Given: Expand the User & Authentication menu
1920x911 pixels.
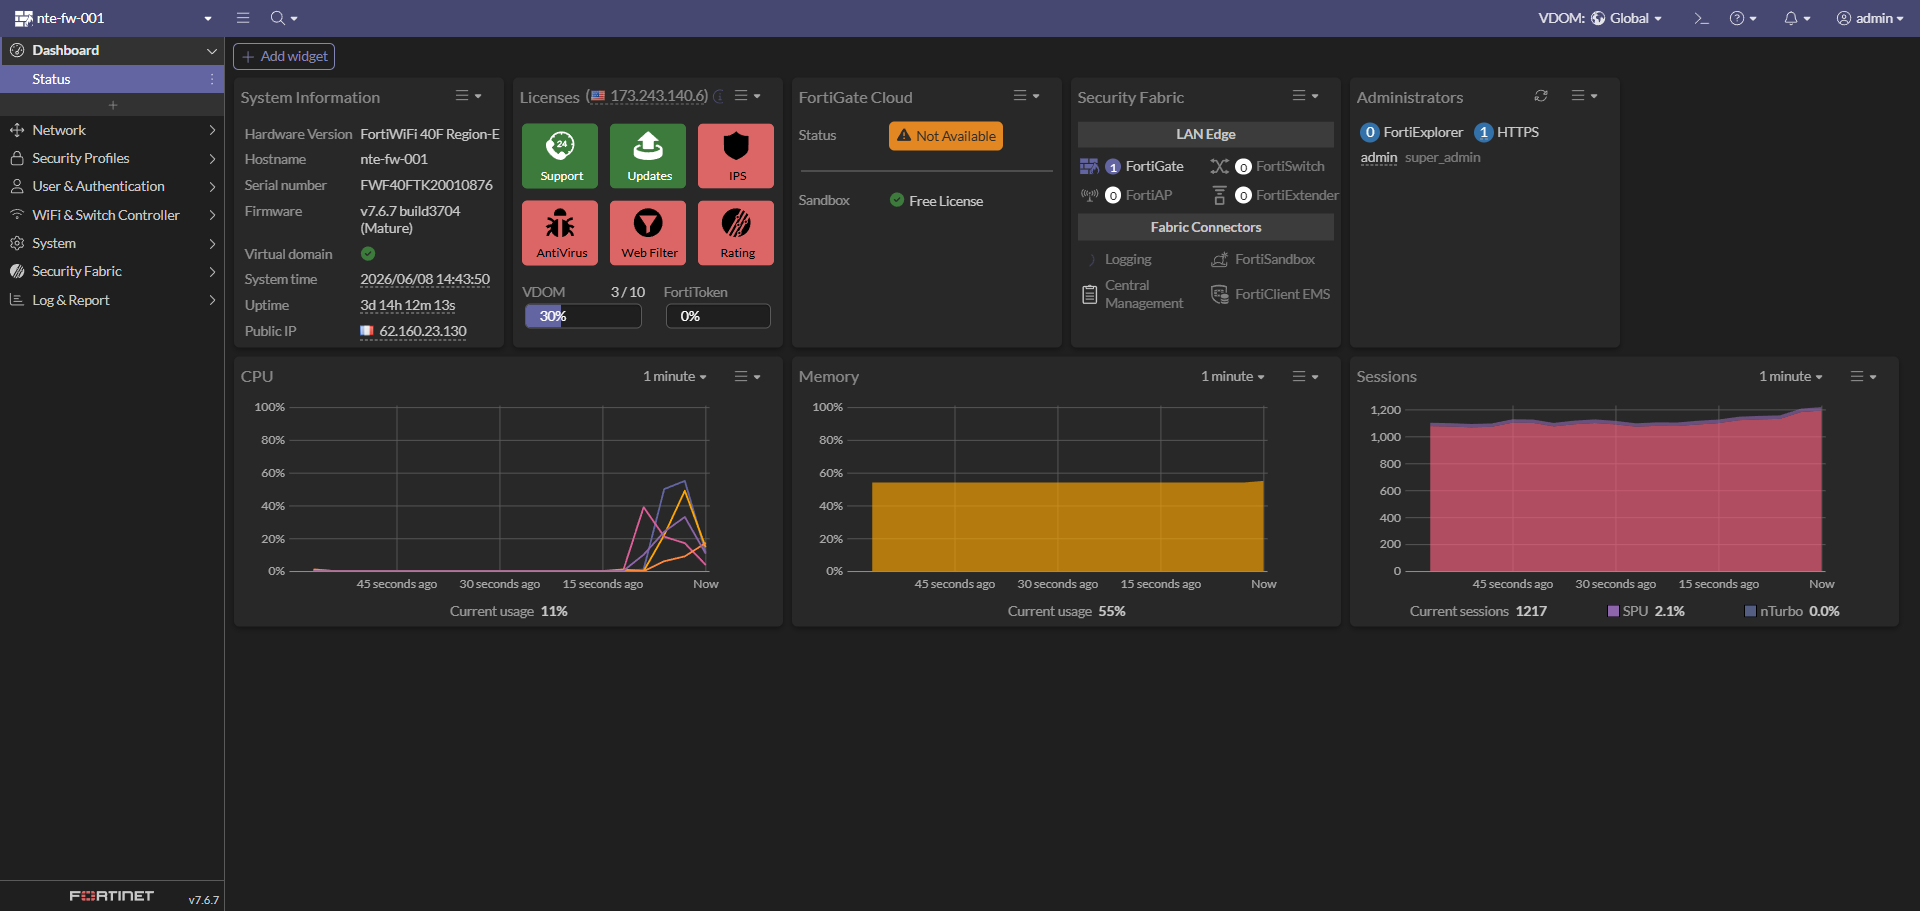Looking at the screenshot, I should pos(112,186).
